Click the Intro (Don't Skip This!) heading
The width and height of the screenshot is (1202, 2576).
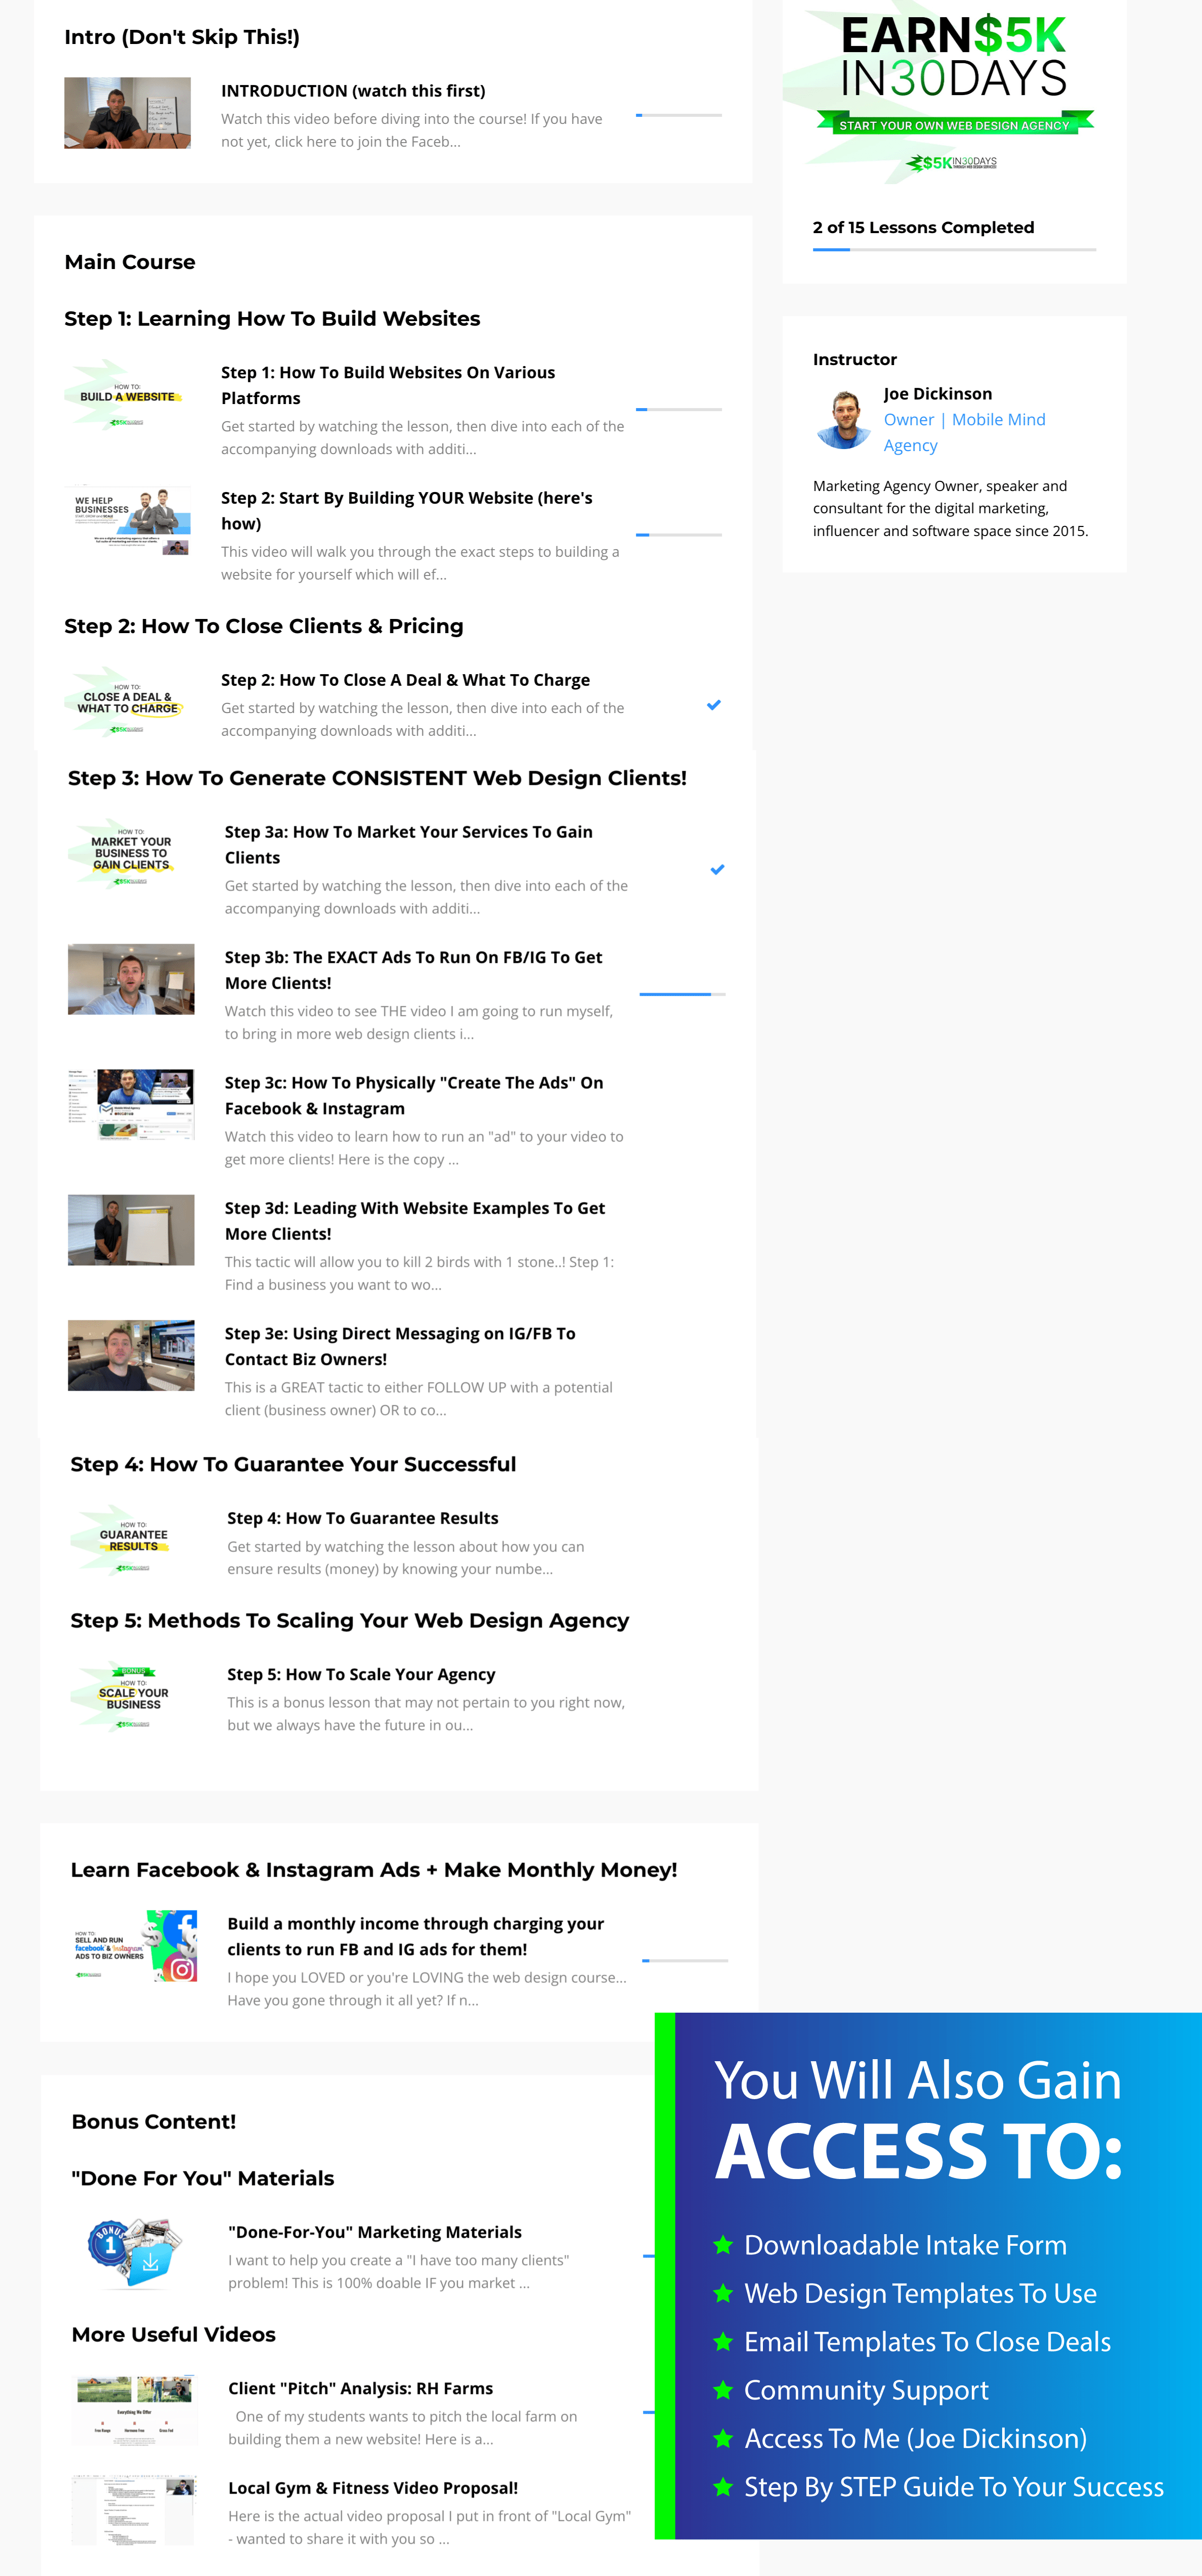pyautogui.click(x=182, y=37)
